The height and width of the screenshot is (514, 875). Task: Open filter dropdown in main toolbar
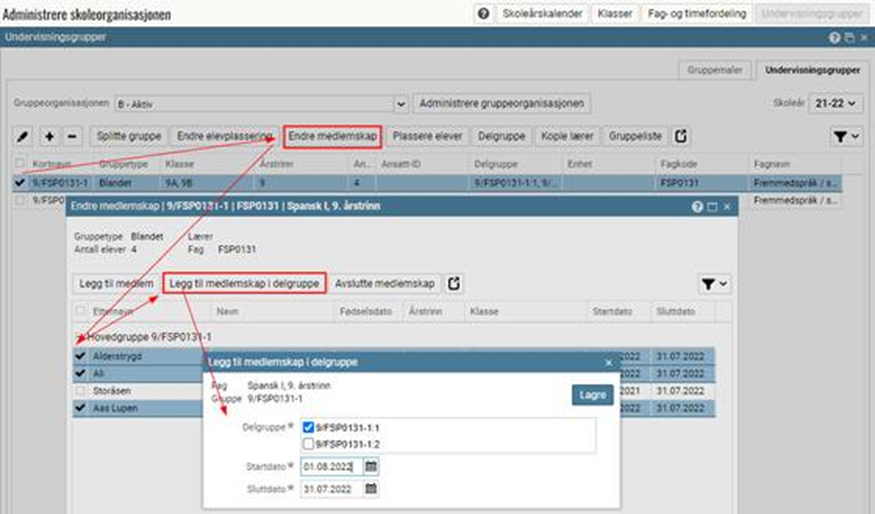pos(846,136)
